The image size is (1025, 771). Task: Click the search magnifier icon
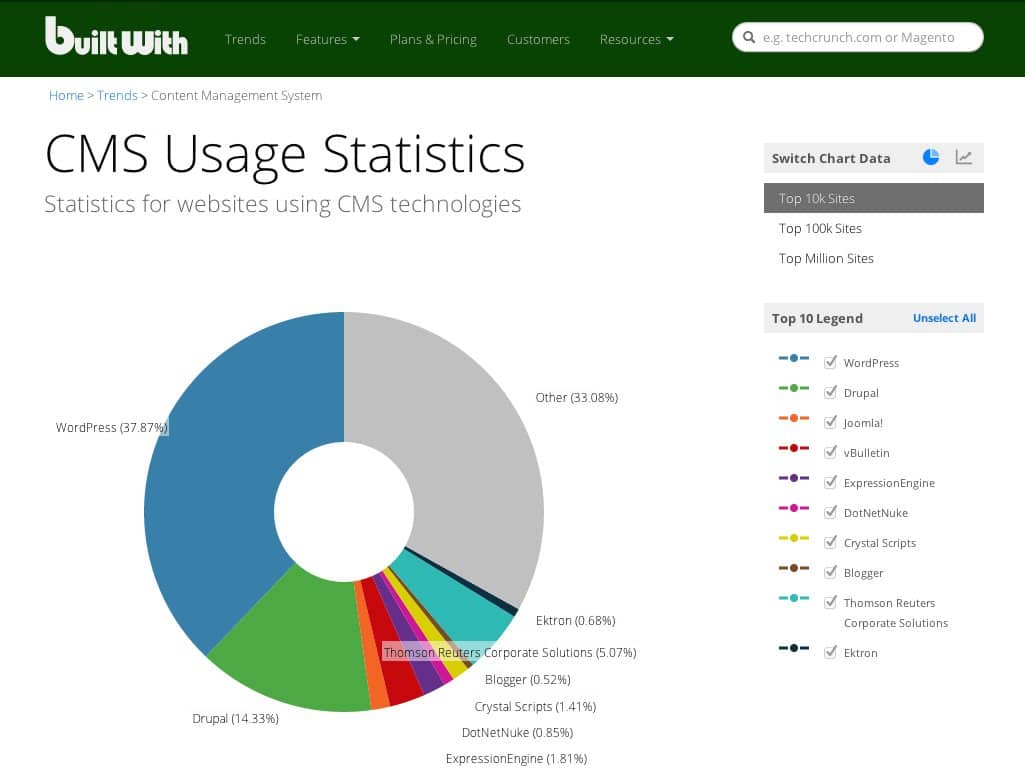(749, 37)
